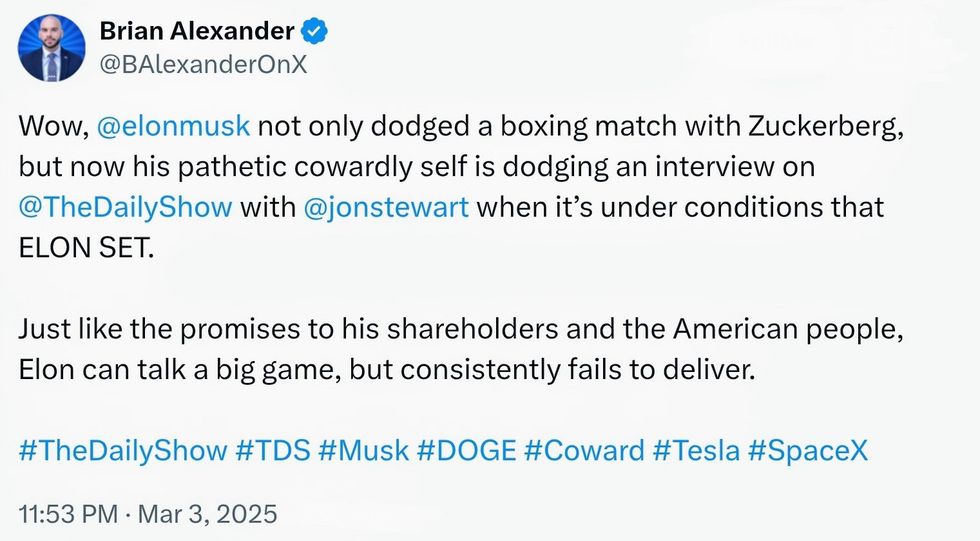The image size is (980, 541).
Task: Click the 'ELON SET.' text line
Action: [88, 248]
